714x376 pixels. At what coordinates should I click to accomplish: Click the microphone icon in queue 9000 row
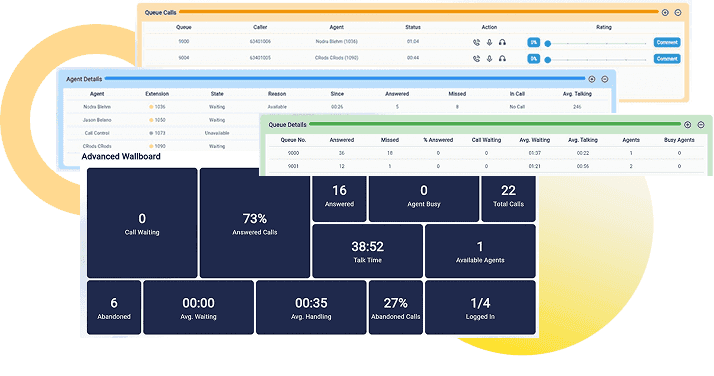[490, 42]
